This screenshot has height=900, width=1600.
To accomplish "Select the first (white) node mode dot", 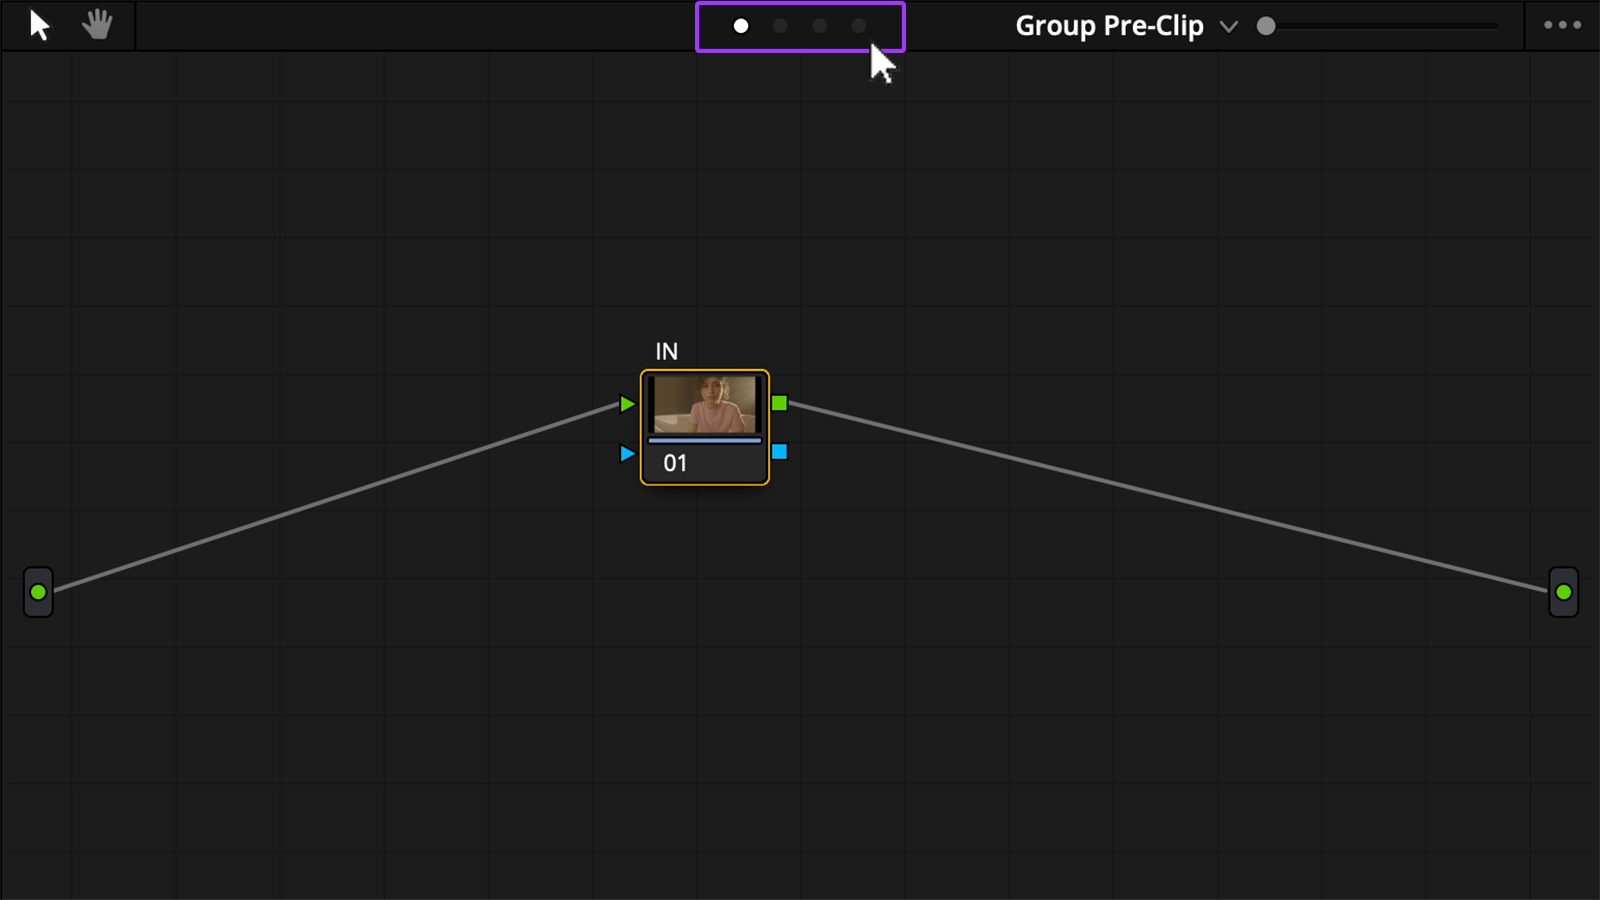I will 741,26.
